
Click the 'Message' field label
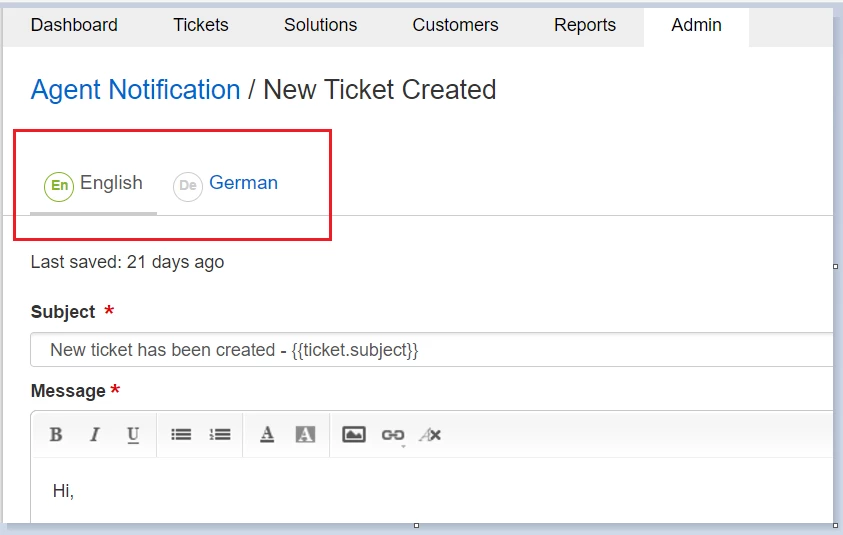coord(68,391)
